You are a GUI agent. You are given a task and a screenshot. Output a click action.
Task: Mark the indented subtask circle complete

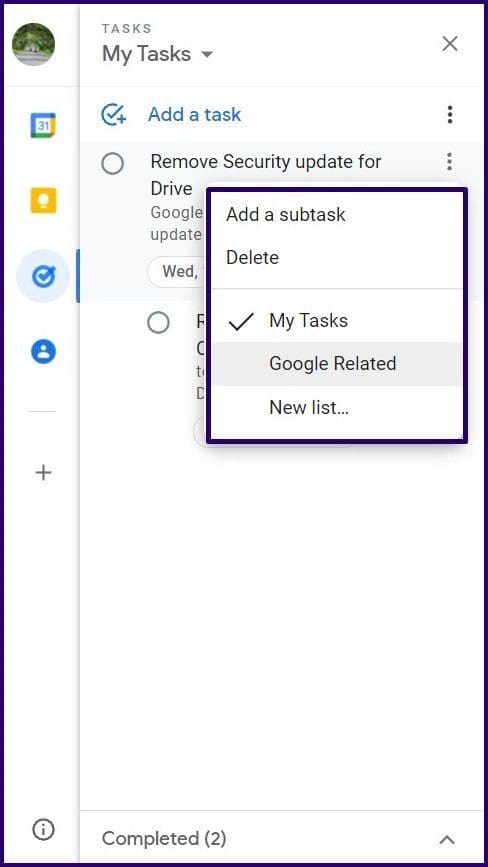point(159,322)
